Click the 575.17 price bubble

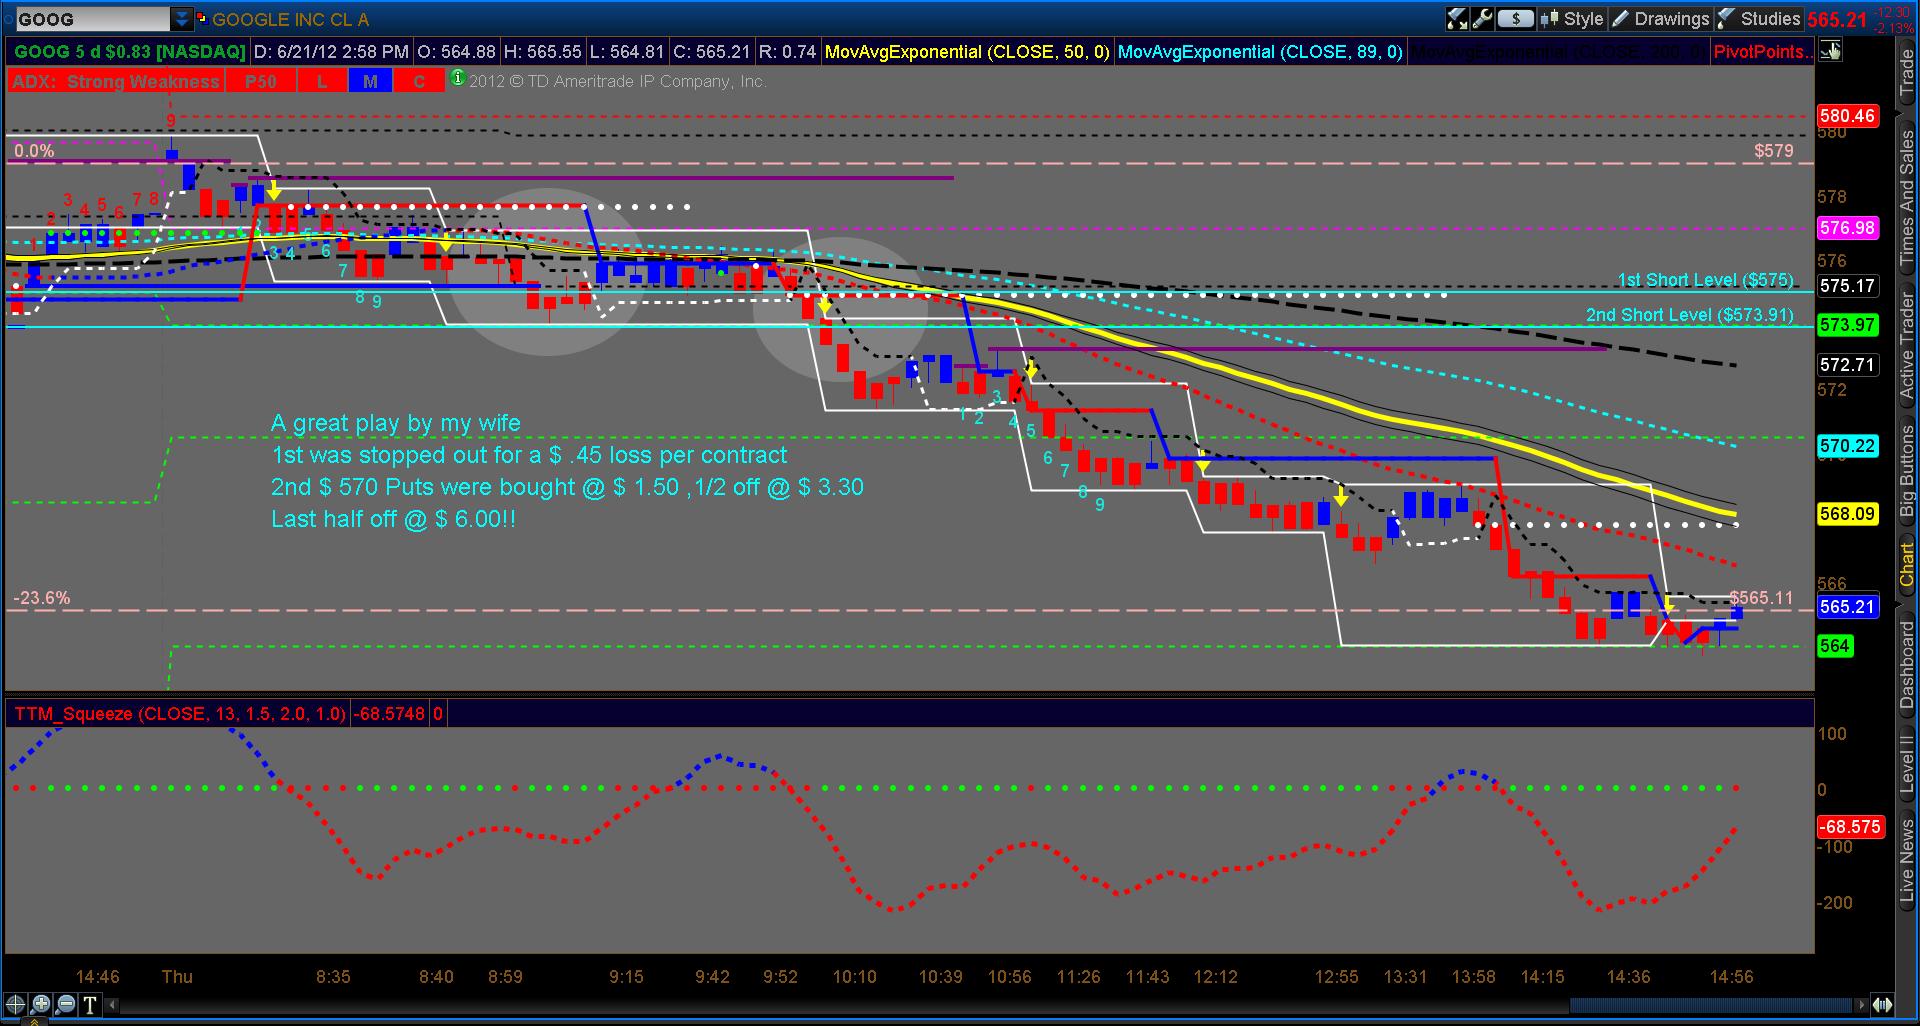1846,286
